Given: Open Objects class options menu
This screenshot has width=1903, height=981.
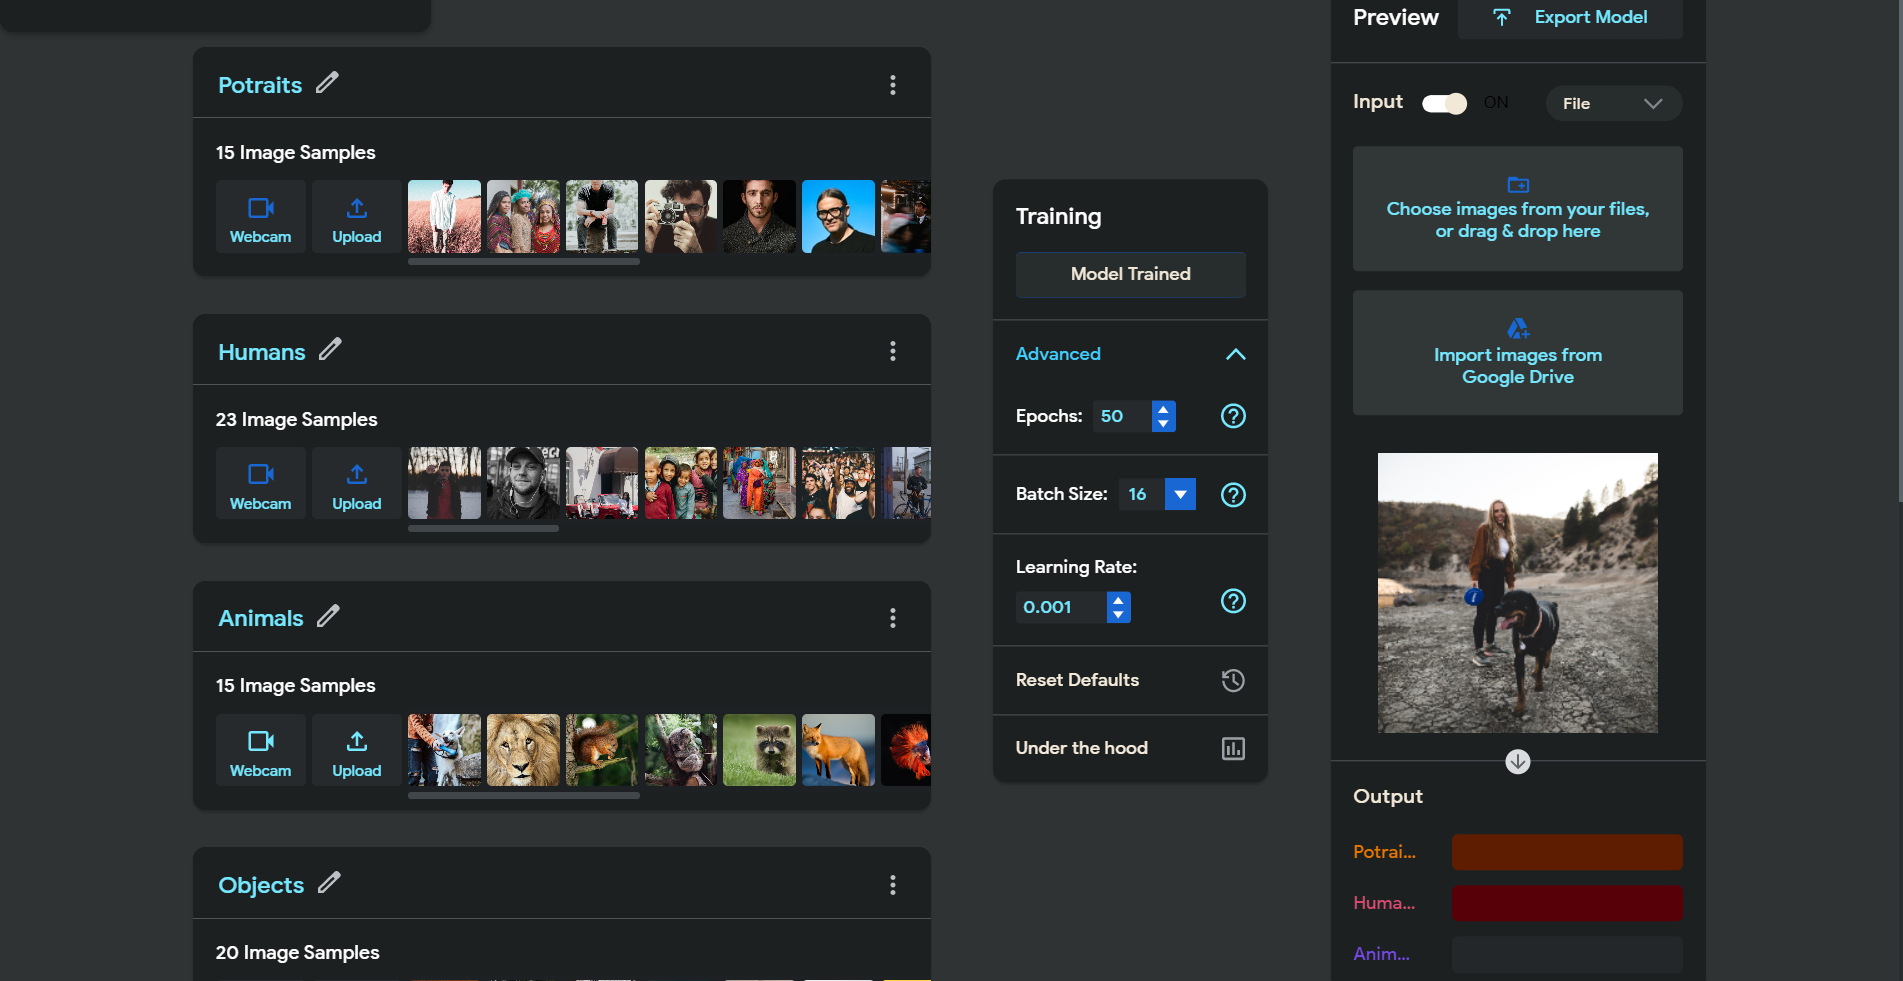Looking at the screenshot, I should coord(893,885).
